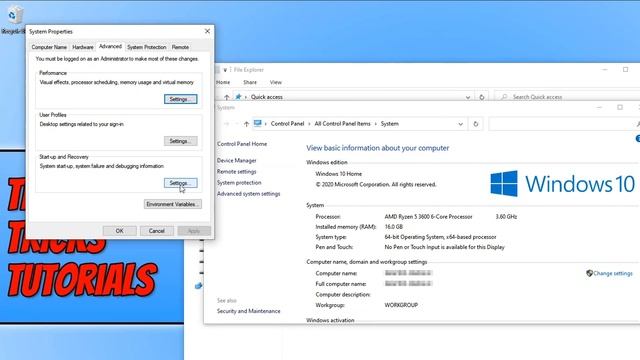The height and width of the screenshot is (360, 640).
Task: Close the System Properties dialog
Action: pyautogui.click(x=207, y=31)
